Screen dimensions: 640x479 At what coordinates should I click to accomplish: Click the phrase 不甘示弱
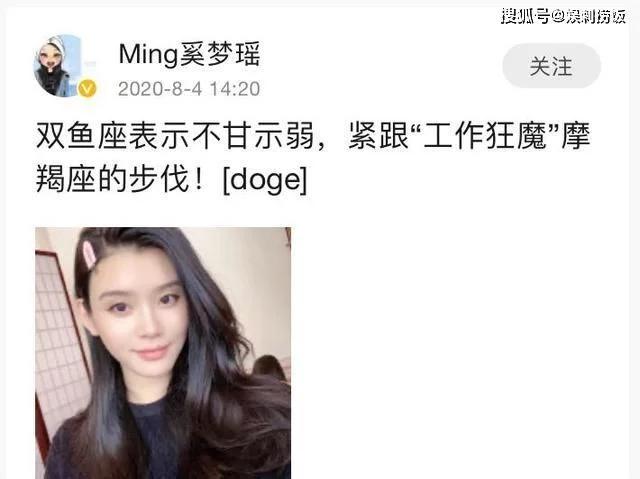coord(253,135)
